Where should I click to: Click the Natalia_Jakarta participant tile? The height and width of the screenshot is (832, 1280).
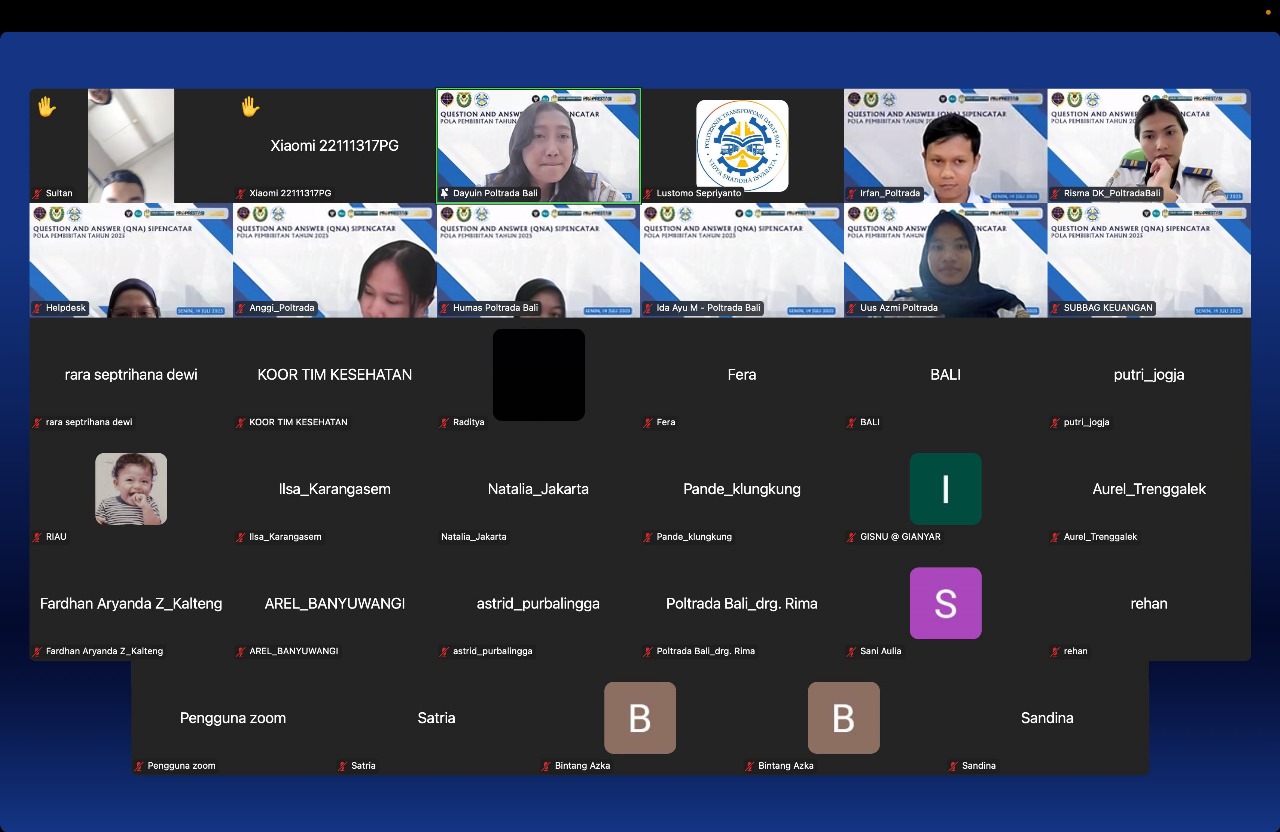(538, 489)
